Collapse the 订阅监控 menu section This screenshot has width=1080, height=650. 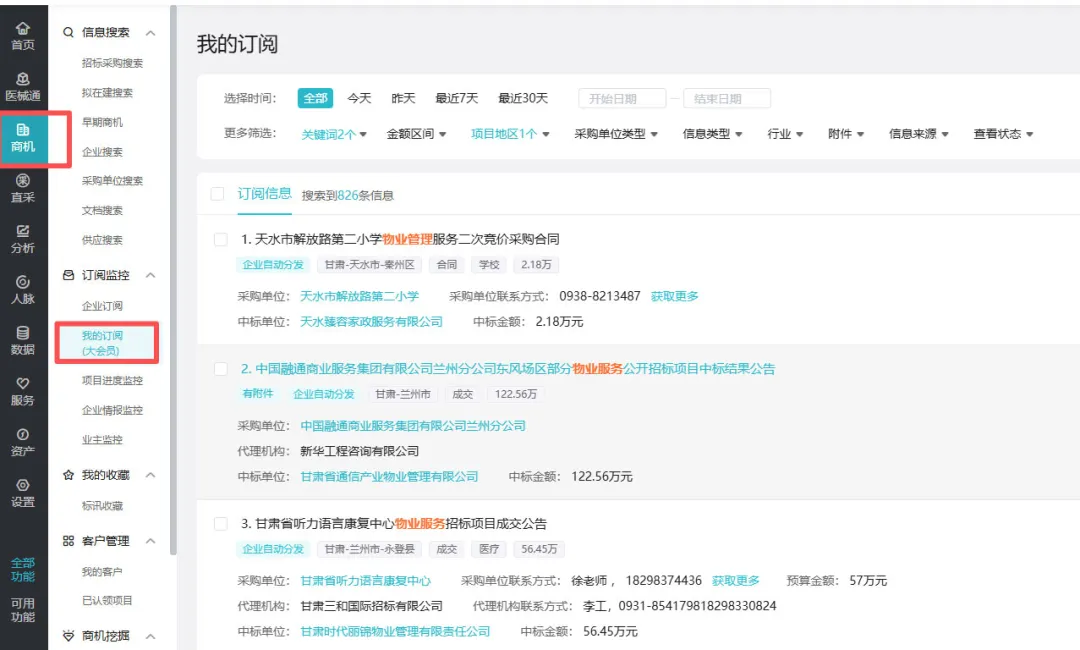coord(151,275)
